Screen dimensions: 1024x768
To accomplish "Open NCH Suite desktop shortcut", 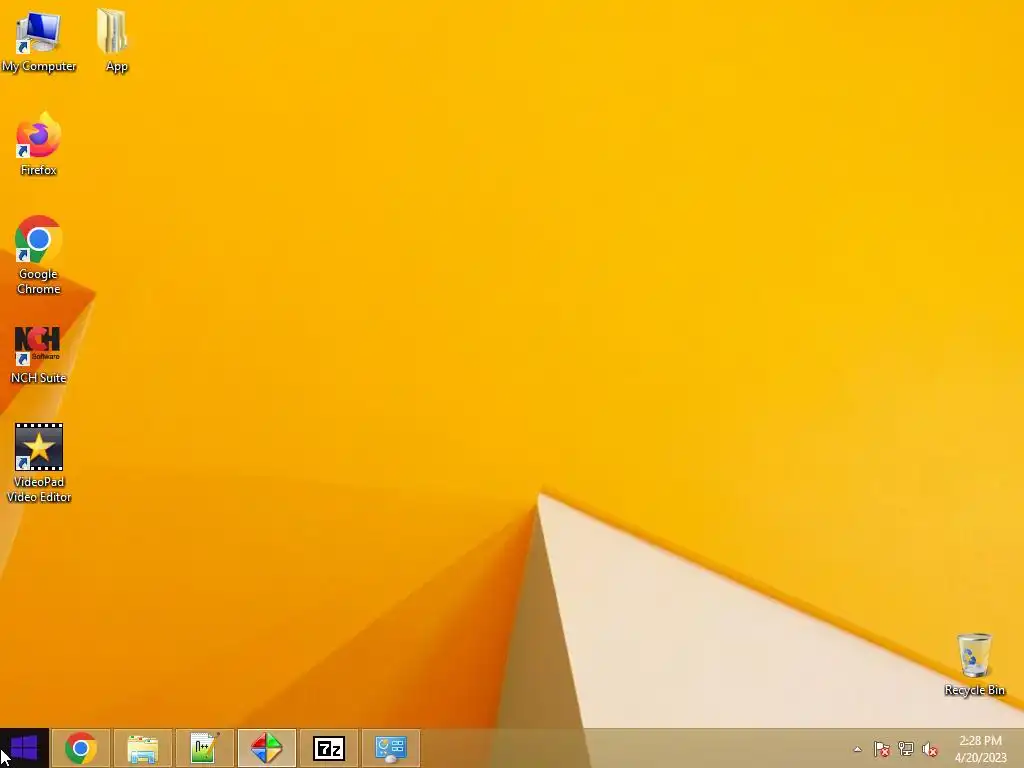I will (39, 355).
